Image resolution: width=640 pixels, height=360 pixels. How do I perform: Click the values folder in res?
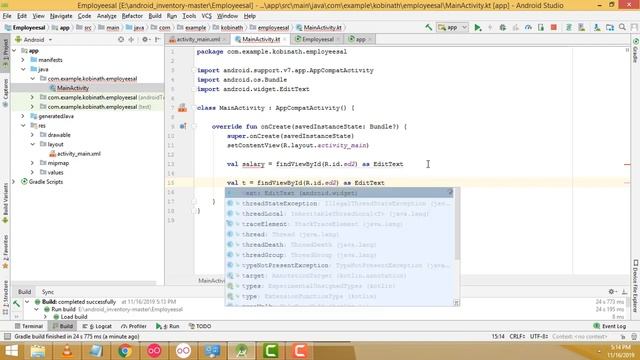[x=55, y=172]
